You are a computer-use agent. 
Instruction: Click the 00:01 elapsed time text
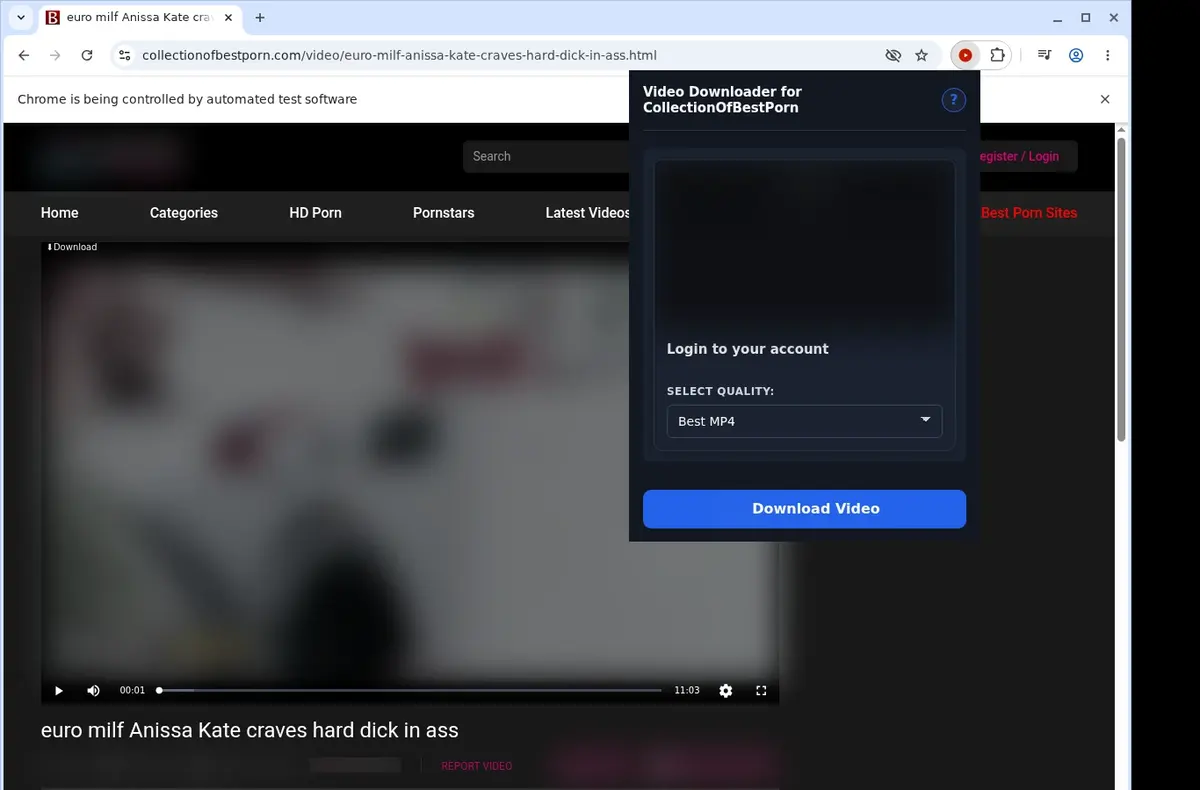pyautogui.click(x=133, y=690)
